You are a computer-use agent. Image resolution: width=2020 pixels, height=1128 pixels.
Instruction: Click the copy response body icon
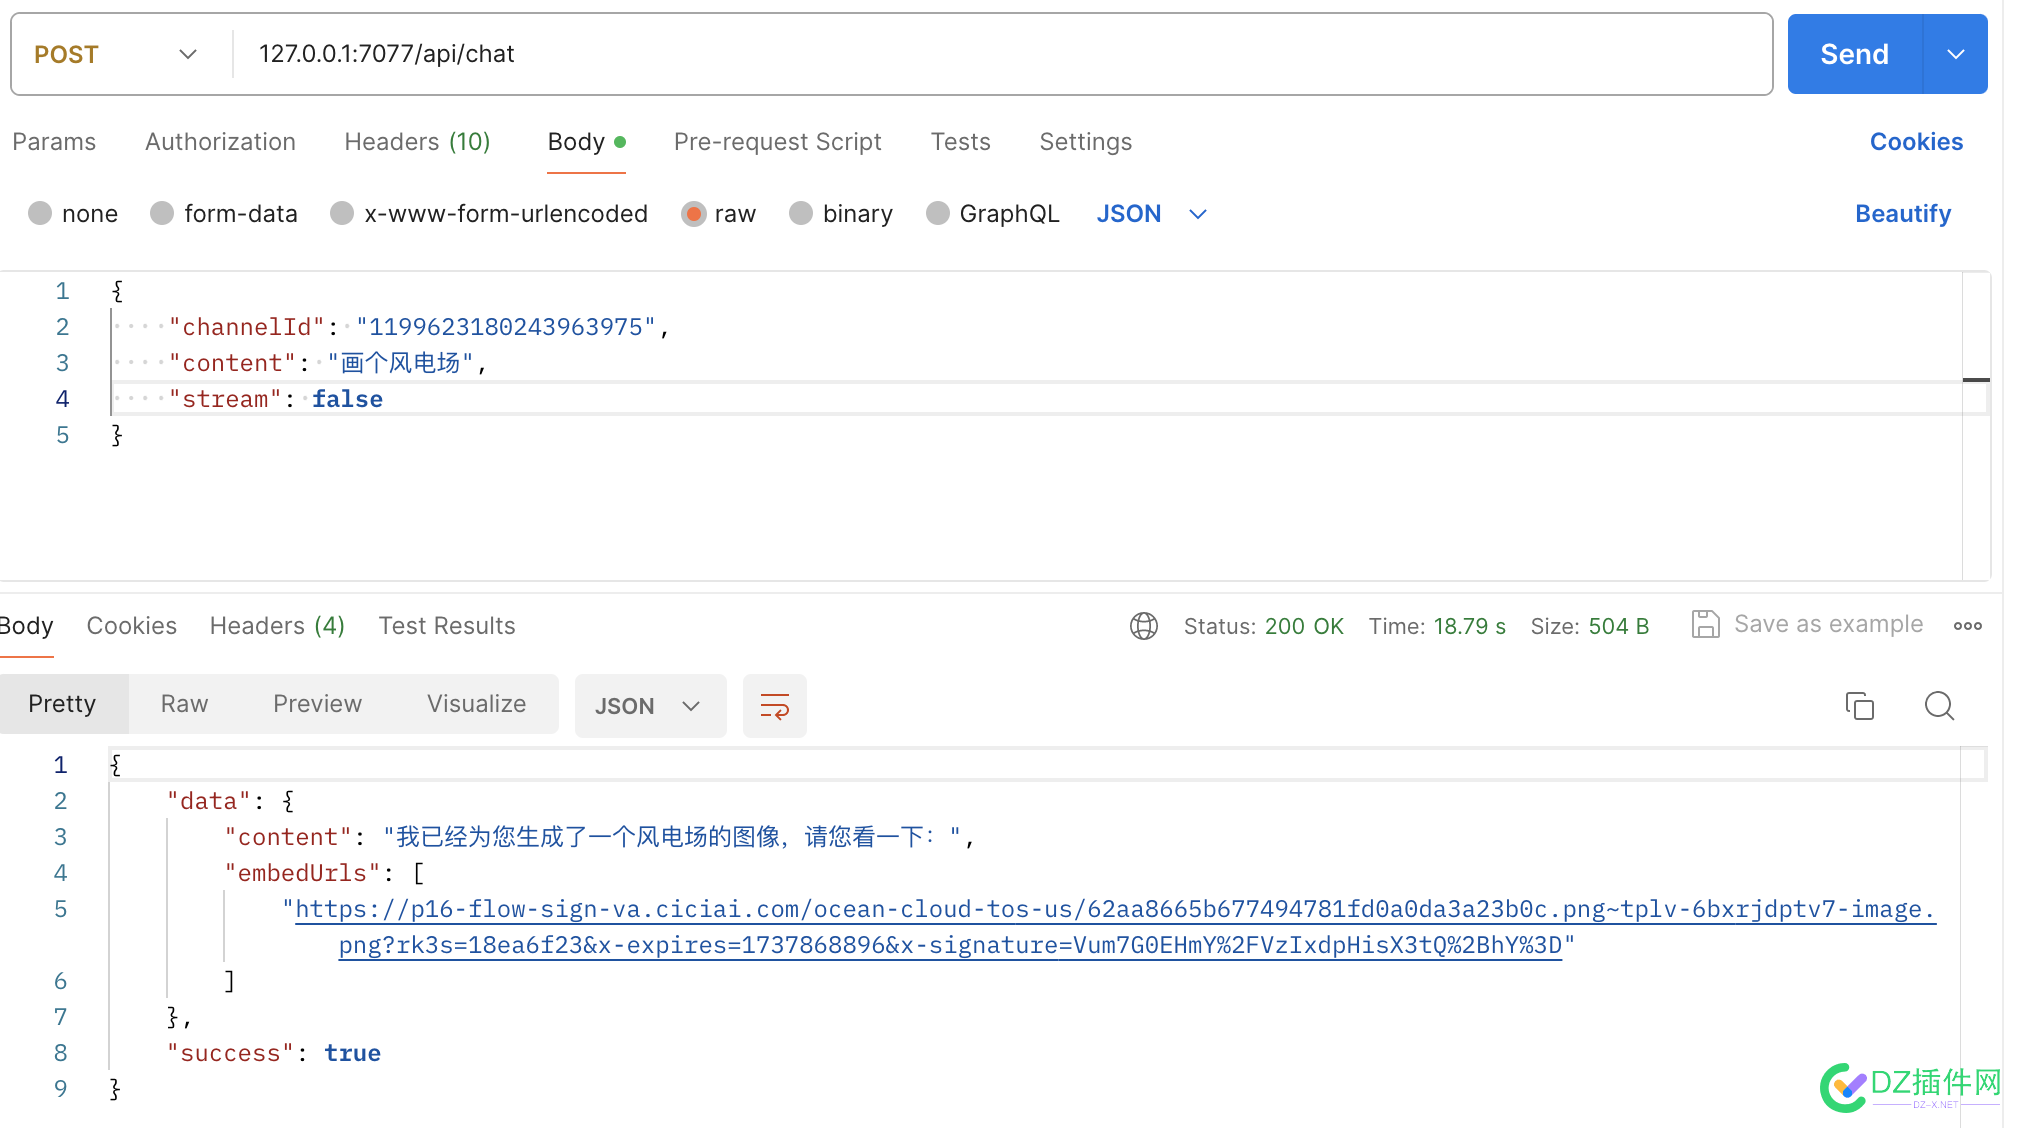tap(1859, 705)
